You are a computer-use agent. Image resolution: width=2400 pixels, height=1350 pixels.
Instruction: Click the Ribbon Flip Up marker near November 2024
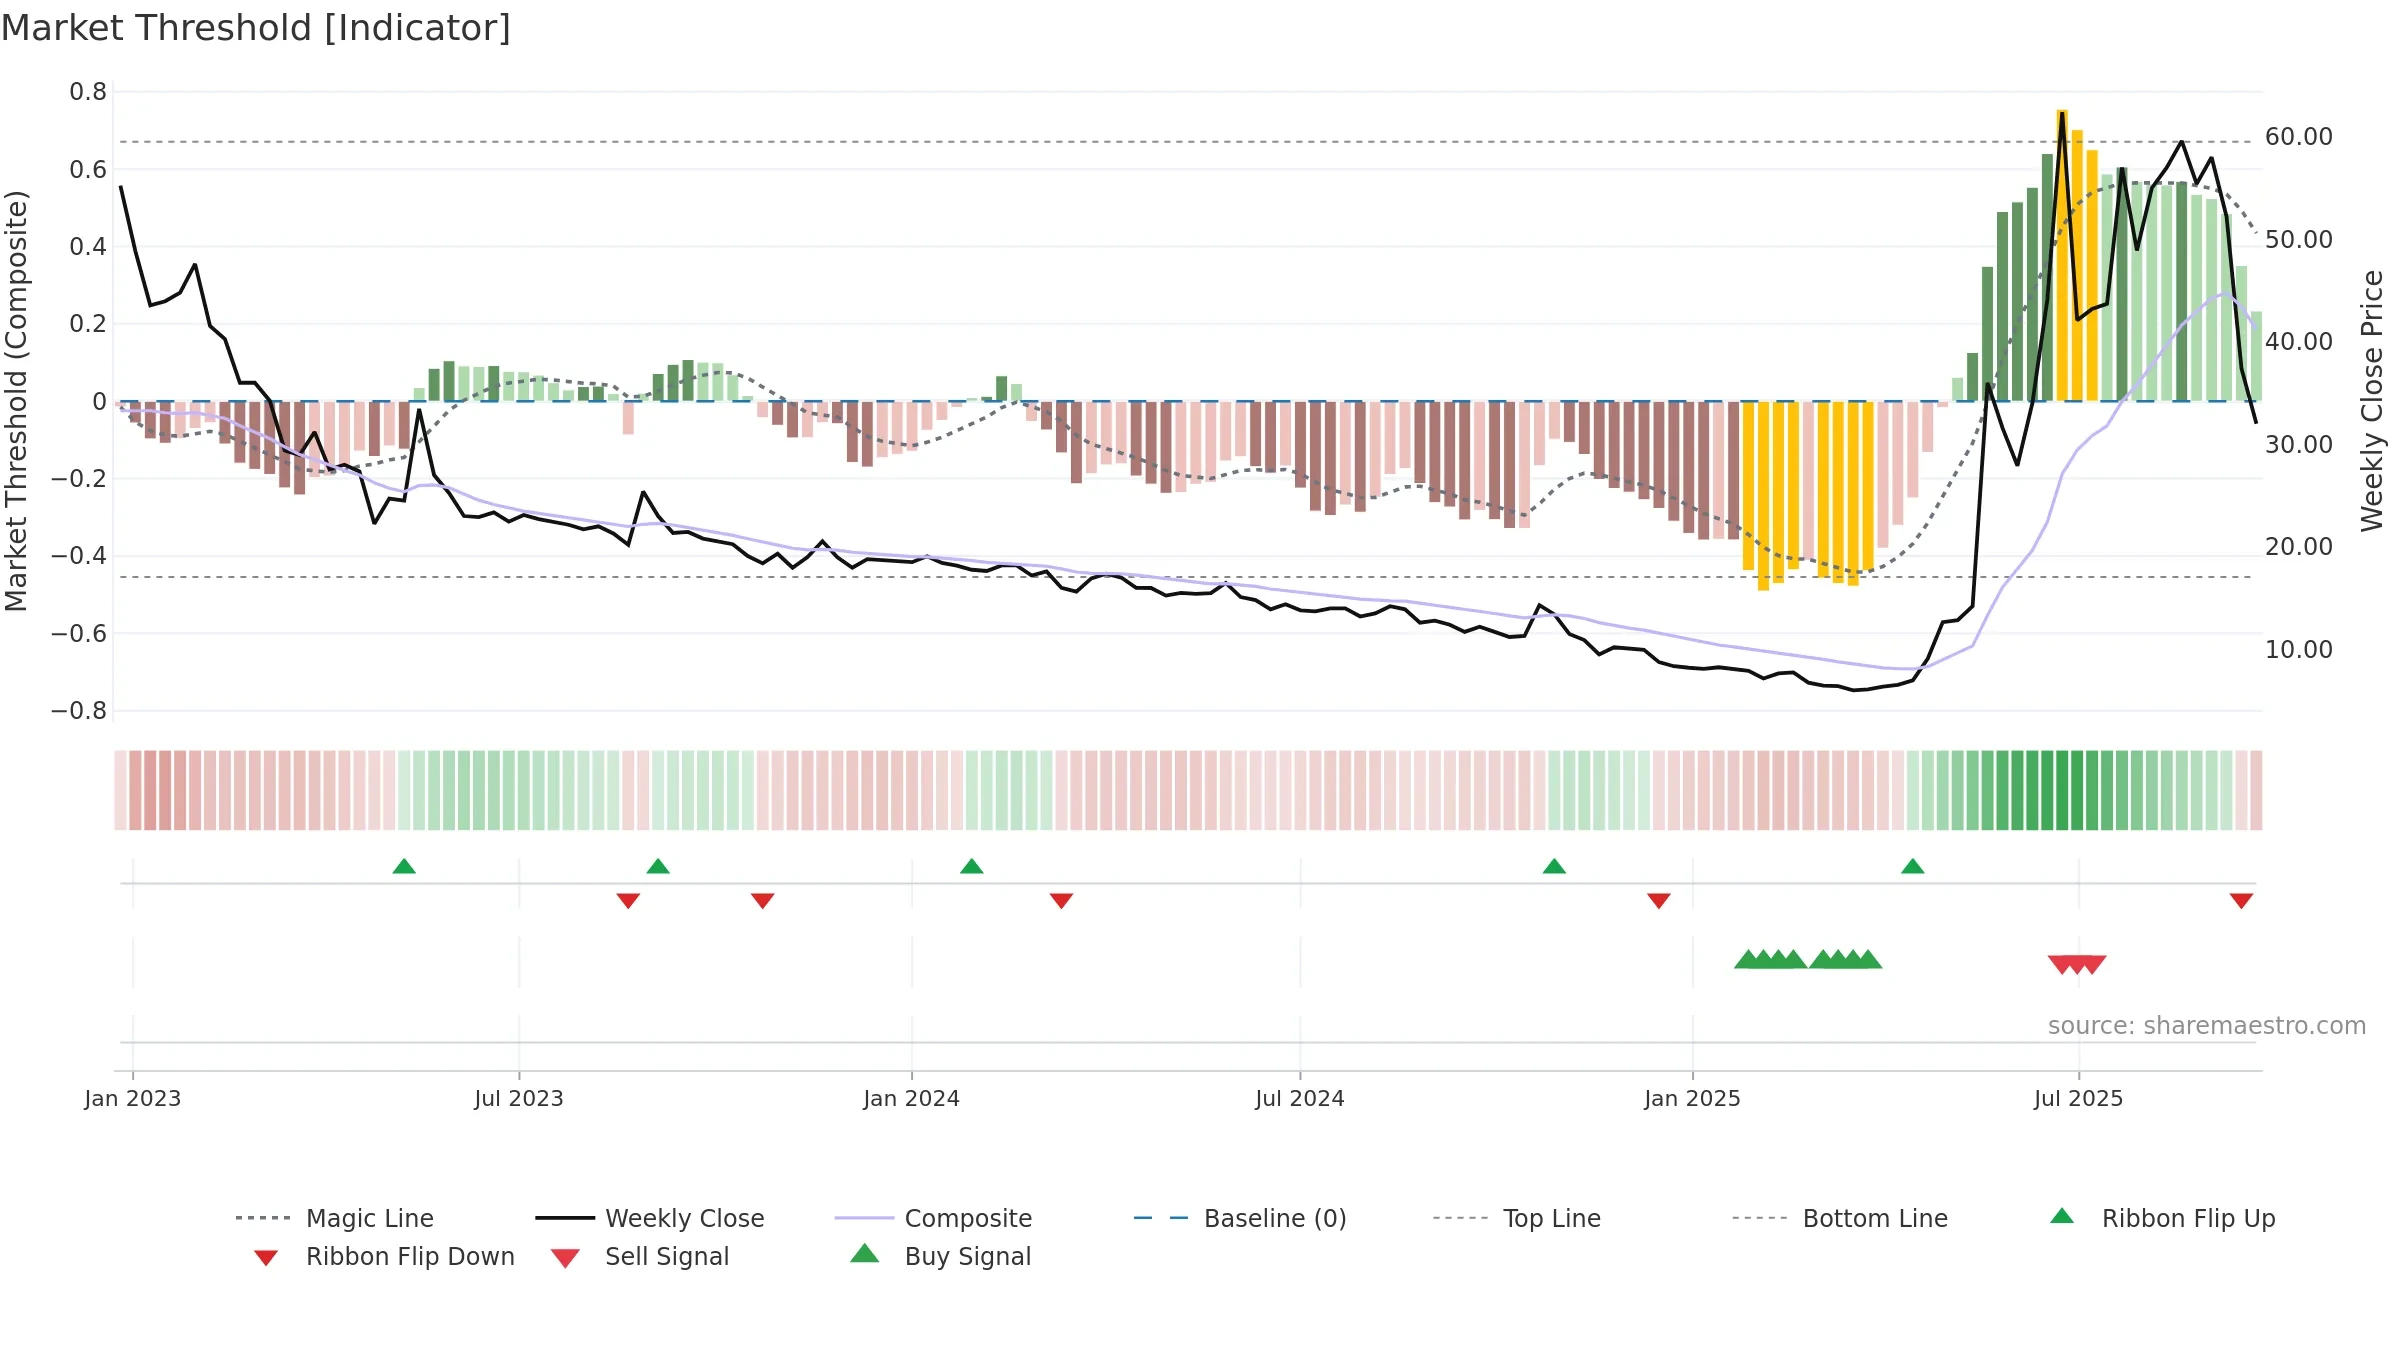(1554, 866)
